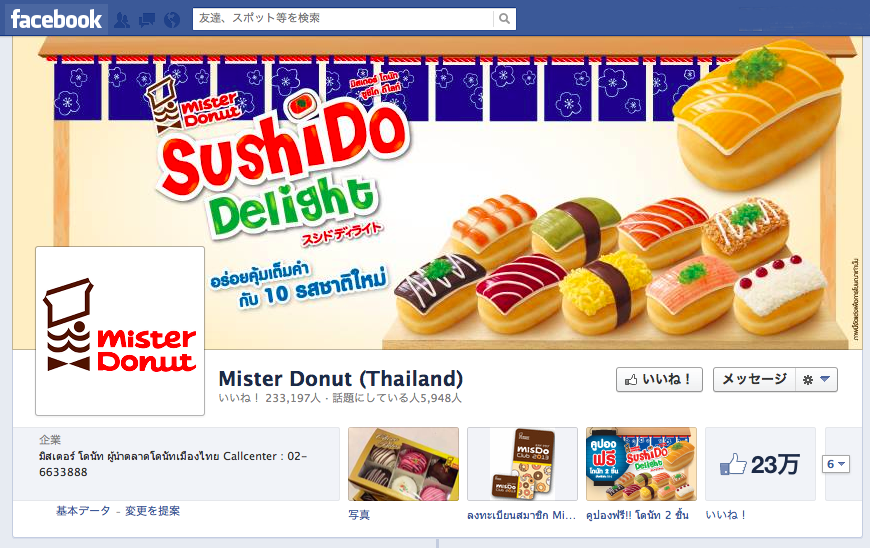Open the notifications globe icon
The width and height of the screenshot is (870, 548).
click(x=172, y=21)
